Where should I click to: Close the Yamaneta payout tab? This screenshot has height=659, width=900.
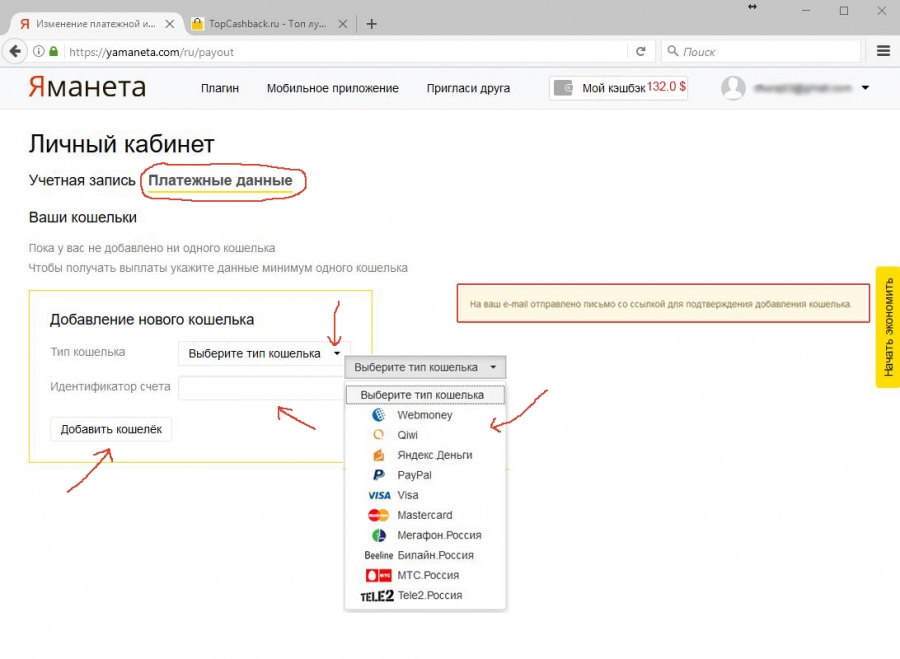(x=170, y=24)
